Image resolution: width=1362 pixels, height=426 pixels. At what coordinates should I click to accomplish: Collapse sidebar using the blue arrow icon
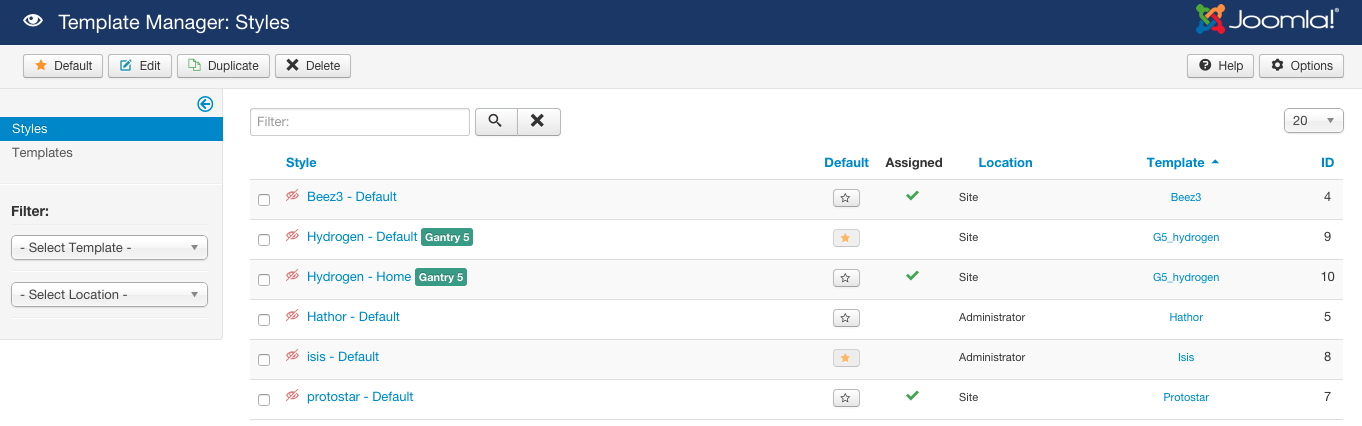[205, 104]
